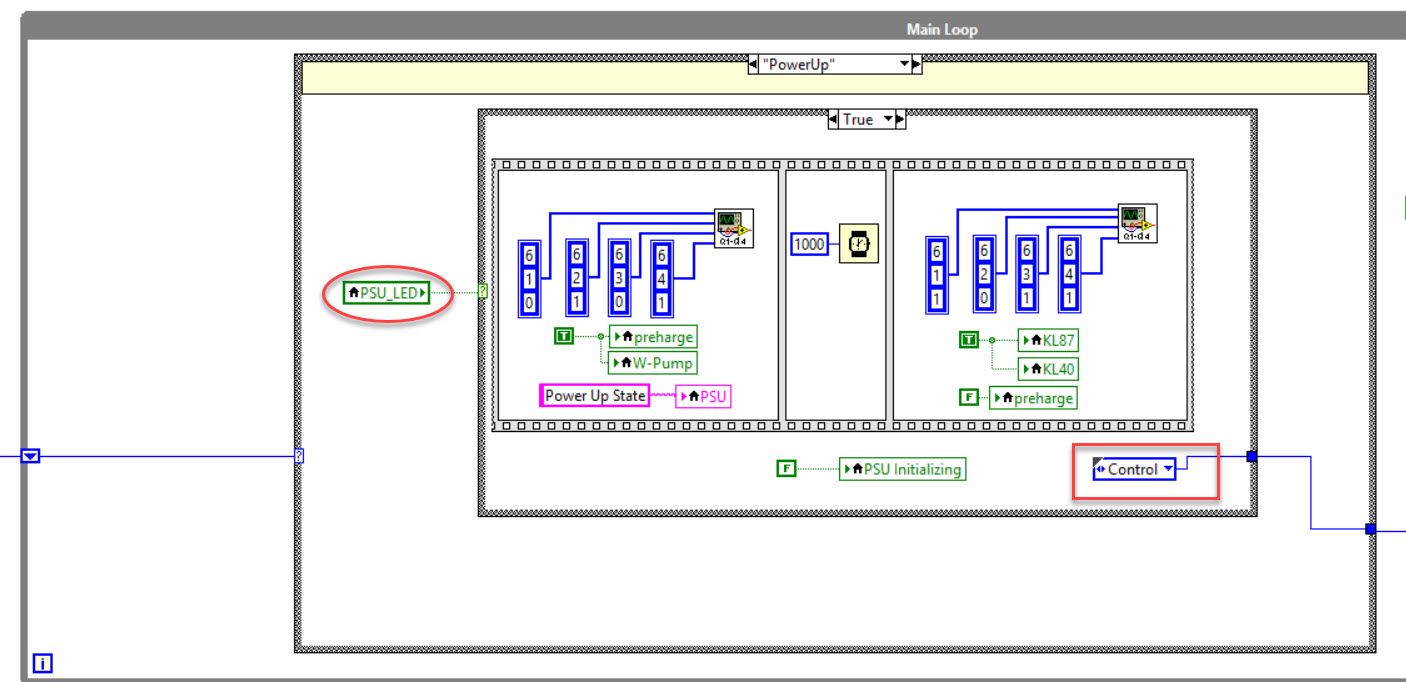The image size is (1406, 682).
Task: Open the True case selector dropdown arrow
Action: pos(887,120)
